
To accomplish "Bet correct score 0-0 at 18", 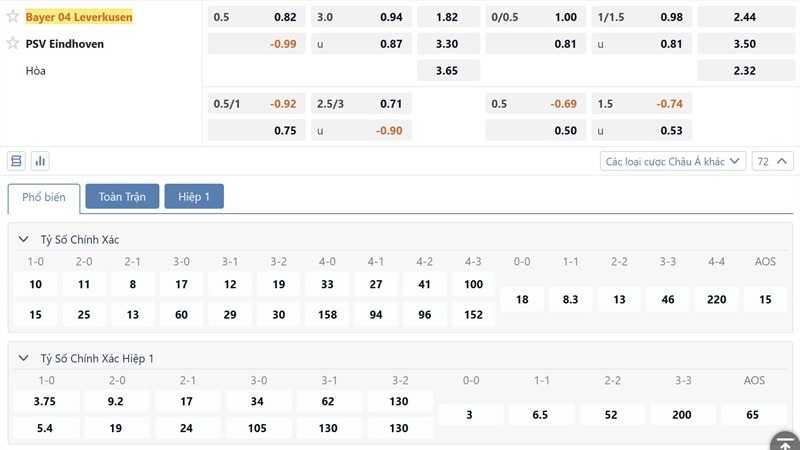I will point(522,299).
